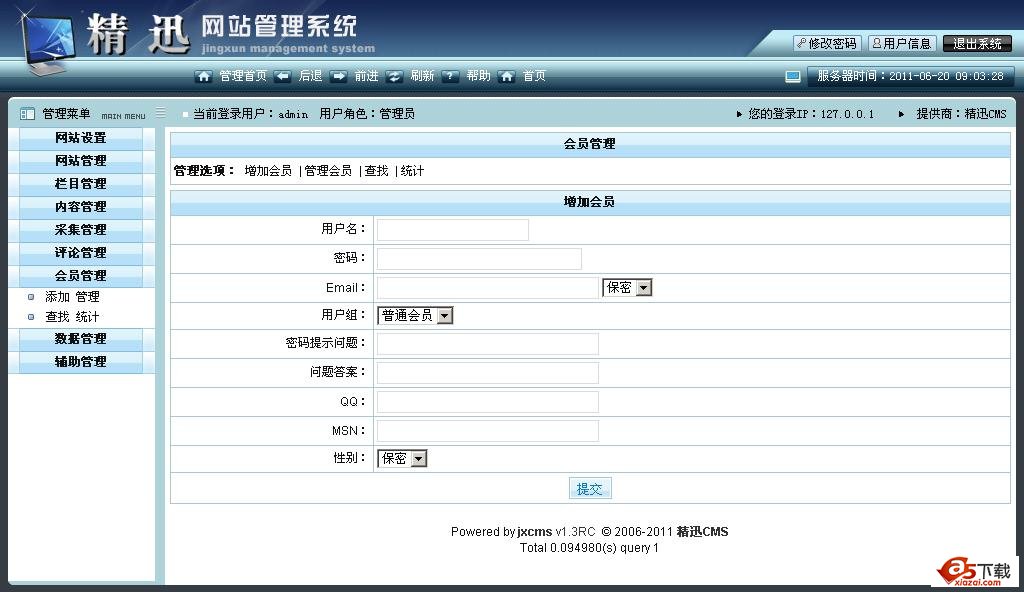Click jxcms link in footer
Image resolution: width=1024 pixels, height=592 pixels.
click(535, 532)
